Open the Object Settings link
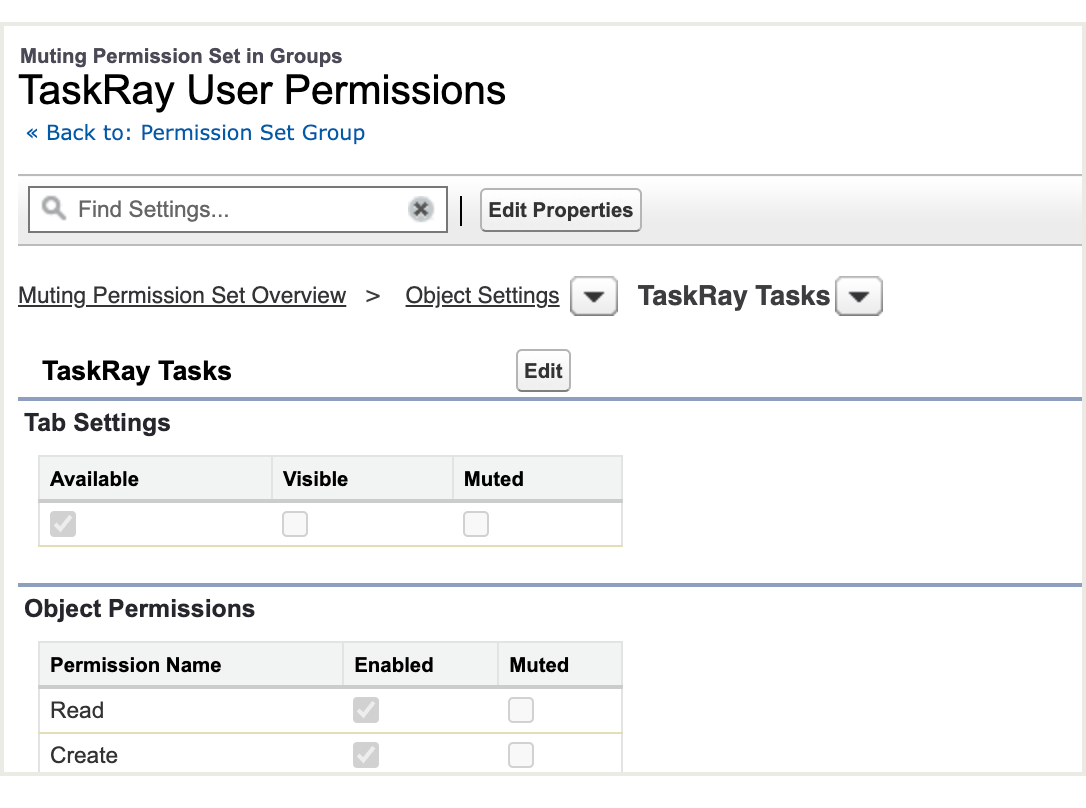Image resolution: width=1086 pixels, height=808 pixels. 482,296
